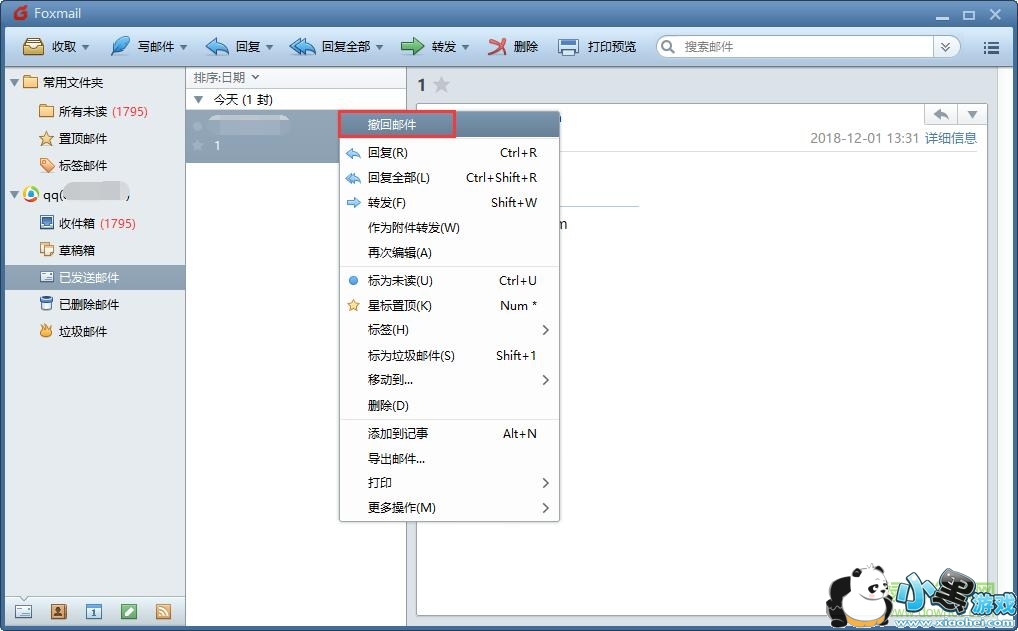
Task: Click the Foxmail logo in title bar
Action: click(21, 13)
